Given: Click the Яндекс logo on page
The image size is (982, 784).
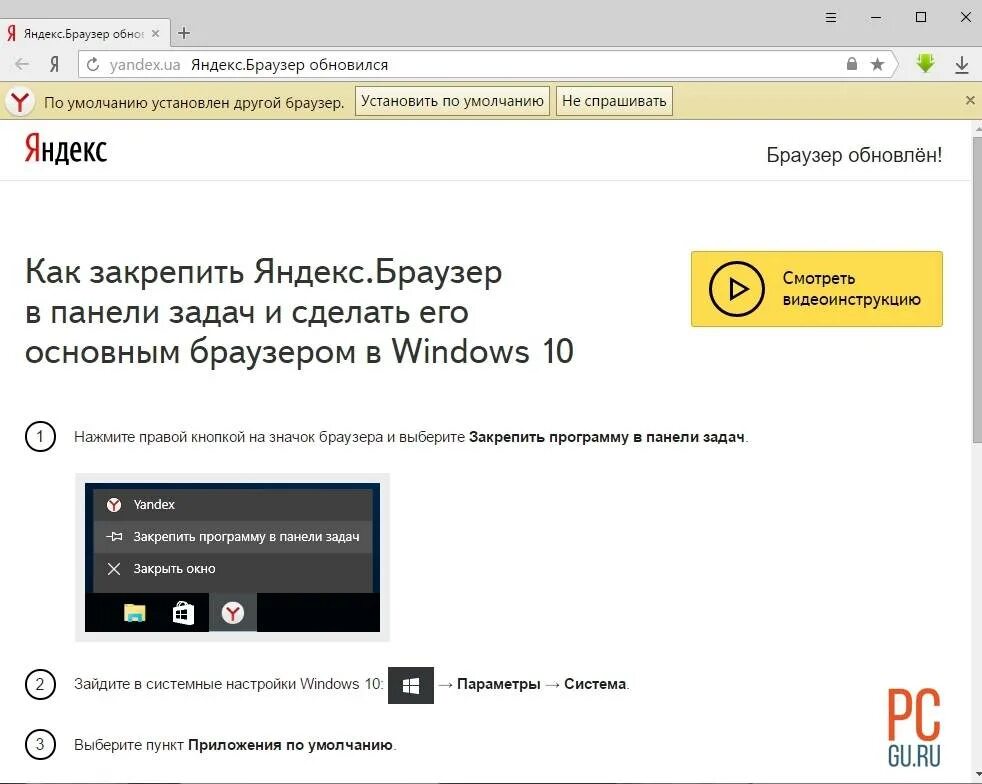Looking at the screenshot, I should coord(66,149).
